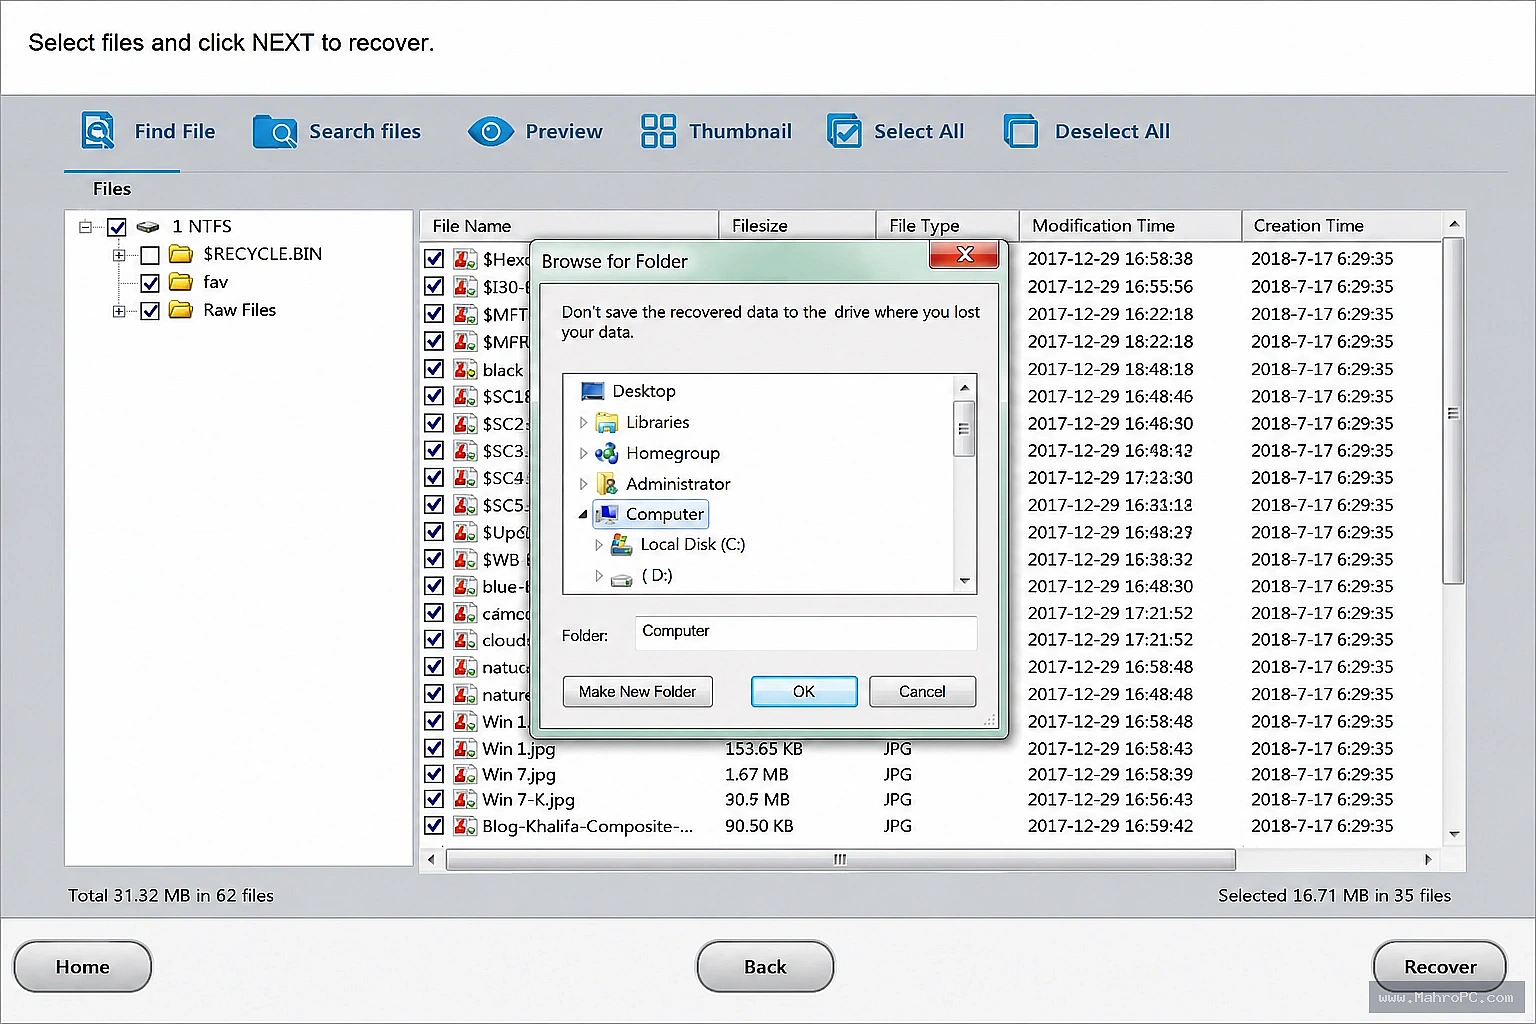
Task: Uncheck the Blog-Khalifa-Composite checkbox
Action: pos(434,826)
